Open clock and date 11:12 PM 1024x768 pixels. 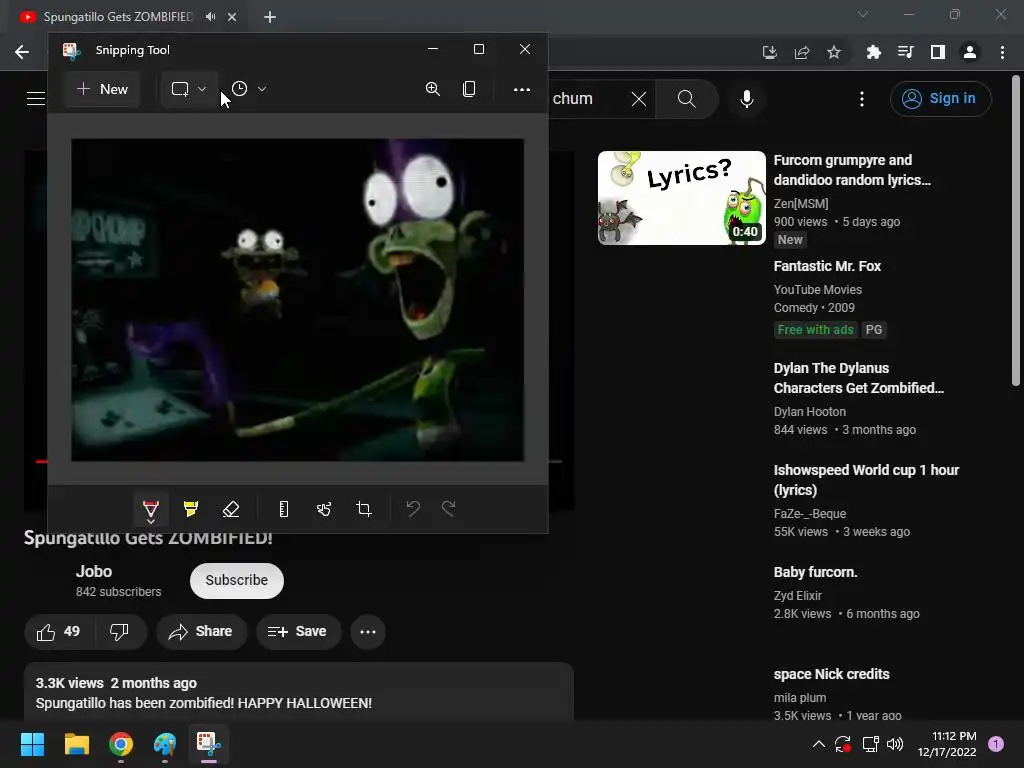(948, 744)
